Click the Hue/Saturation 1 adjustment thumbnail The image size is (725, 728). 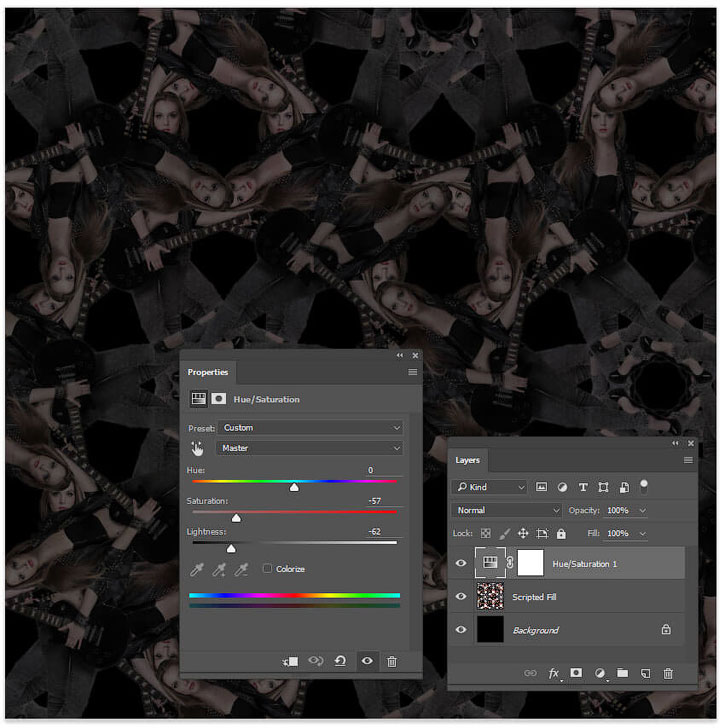[492, 565]
